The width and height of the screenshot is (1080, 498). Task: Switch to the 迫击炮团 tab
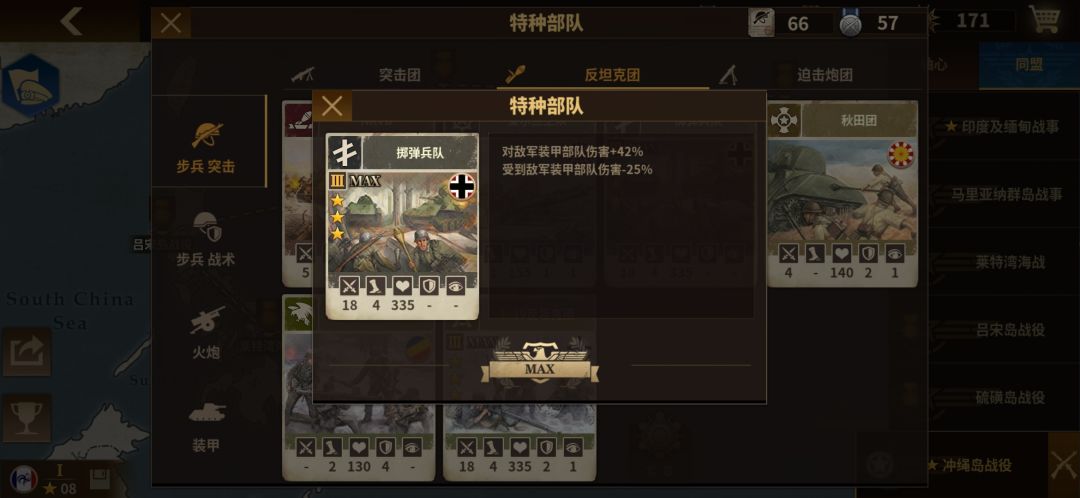(x=824, y=75)
